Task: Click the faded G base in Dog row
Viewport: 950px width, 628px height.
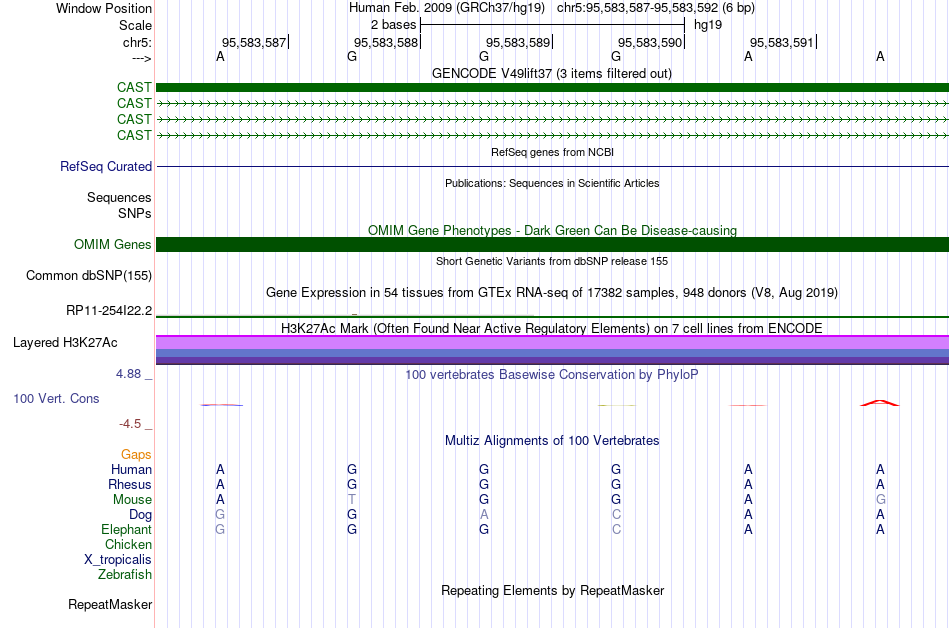Action: (220, 515)
